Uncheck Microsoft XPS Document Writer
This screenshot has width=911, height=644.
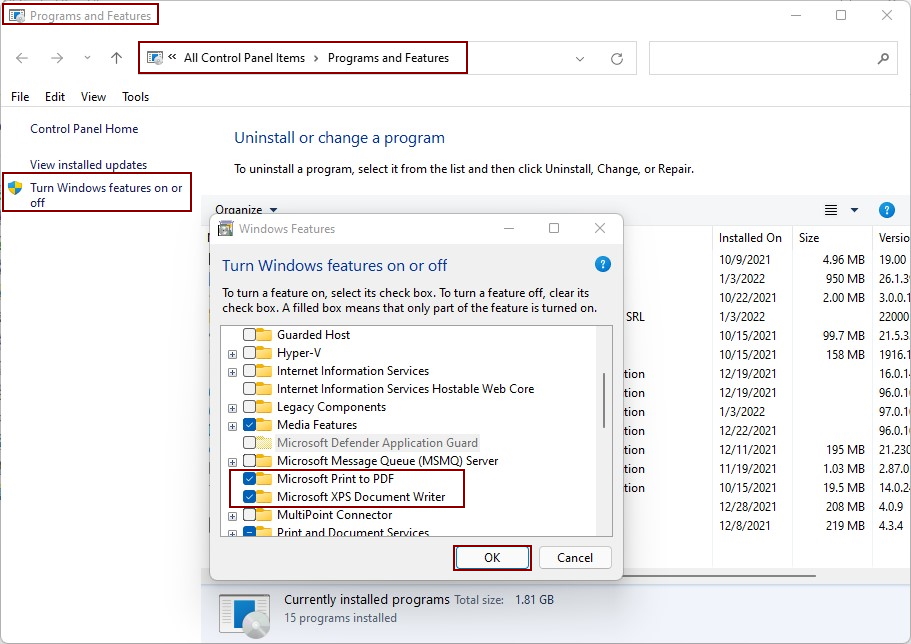pyautogui.click(x=249, y=497)
